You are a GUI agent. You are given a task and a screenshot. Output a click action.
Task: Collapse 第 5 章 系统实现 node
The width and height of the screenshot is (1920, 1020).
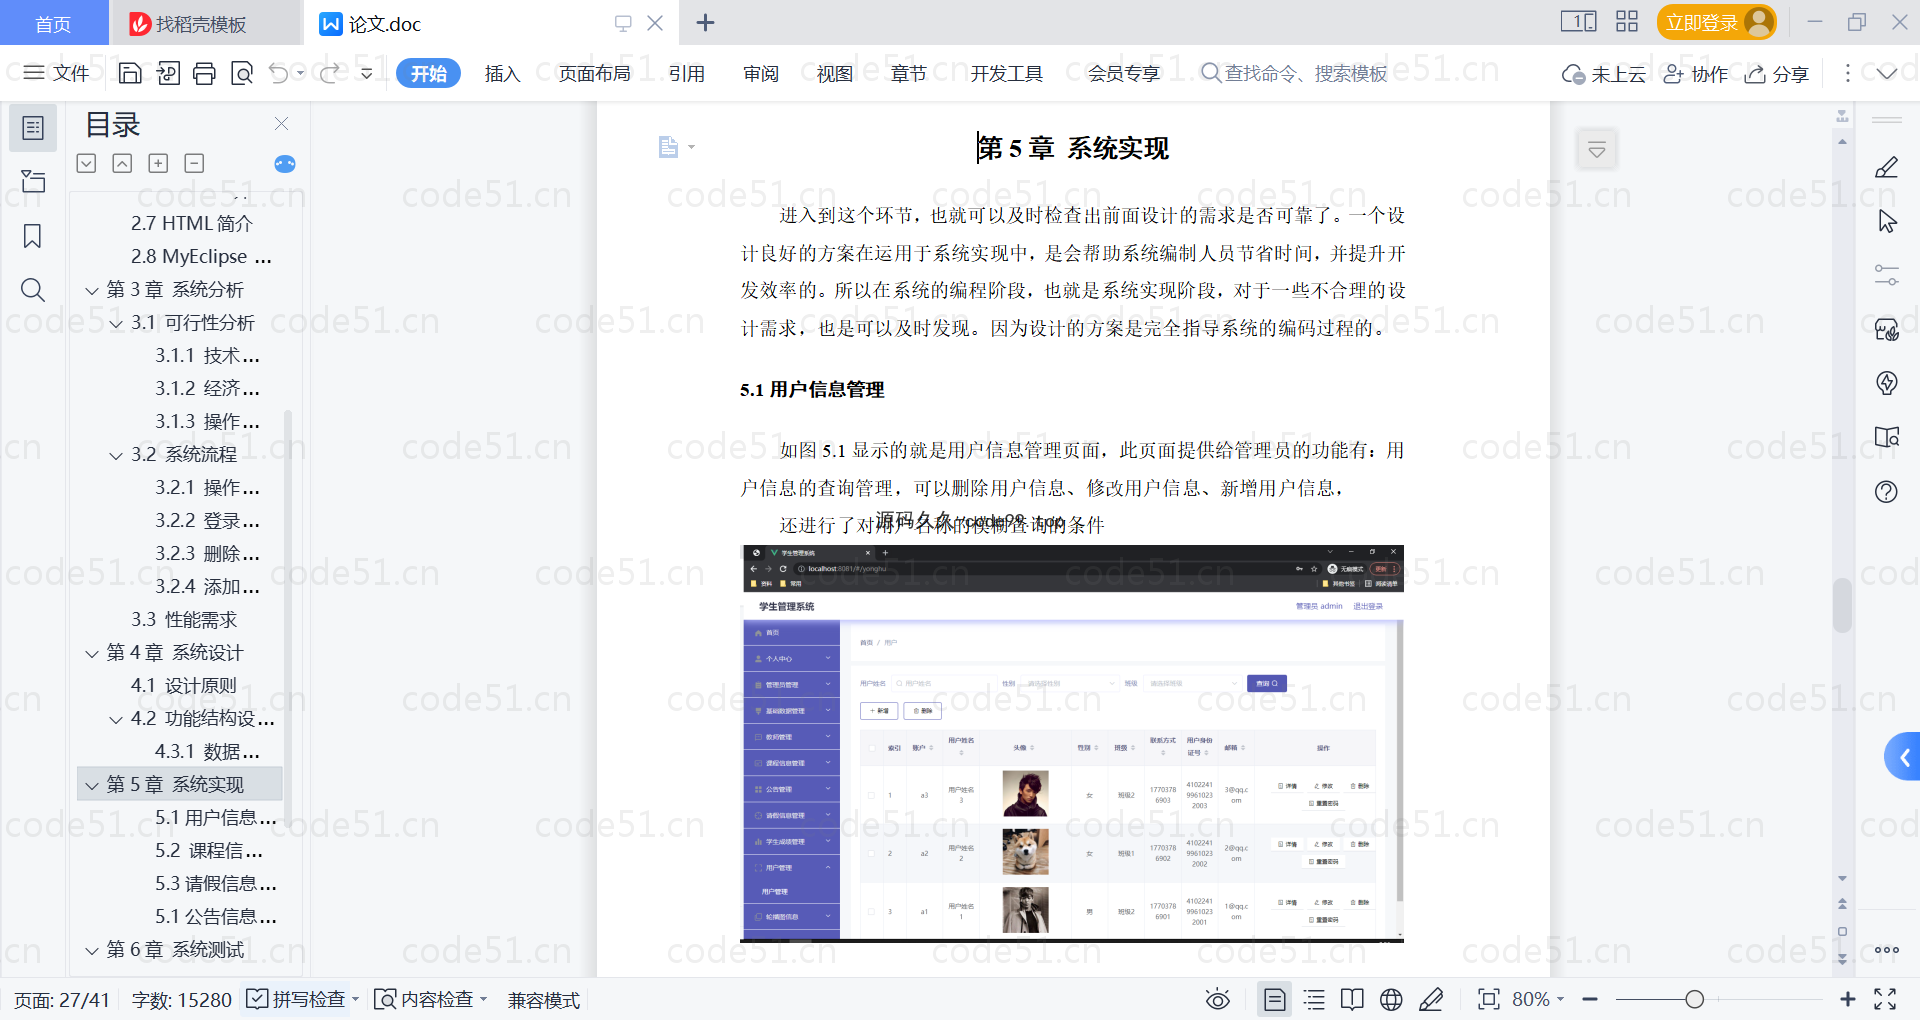(92, 786)
